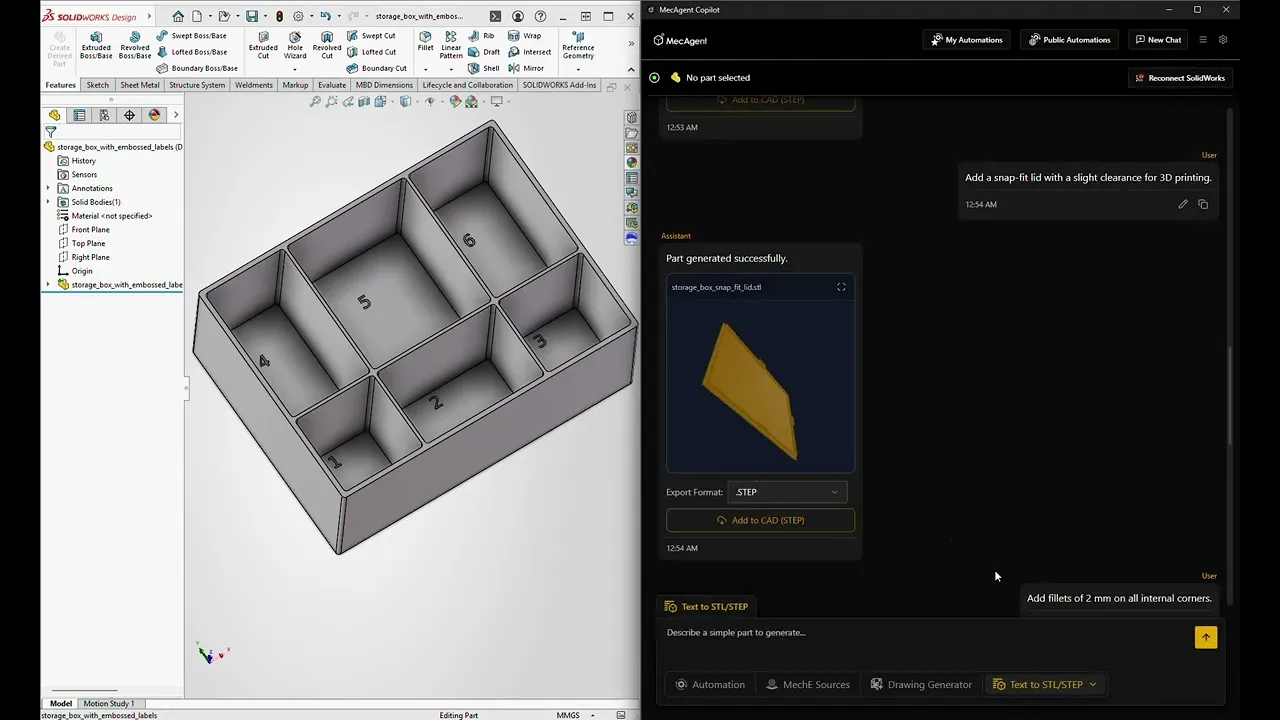Open the Export Format .STEP dropdown
Image resolution: width=1280 pixels, height=720 pixels.
pyautogui.click(x=787, y=492)
